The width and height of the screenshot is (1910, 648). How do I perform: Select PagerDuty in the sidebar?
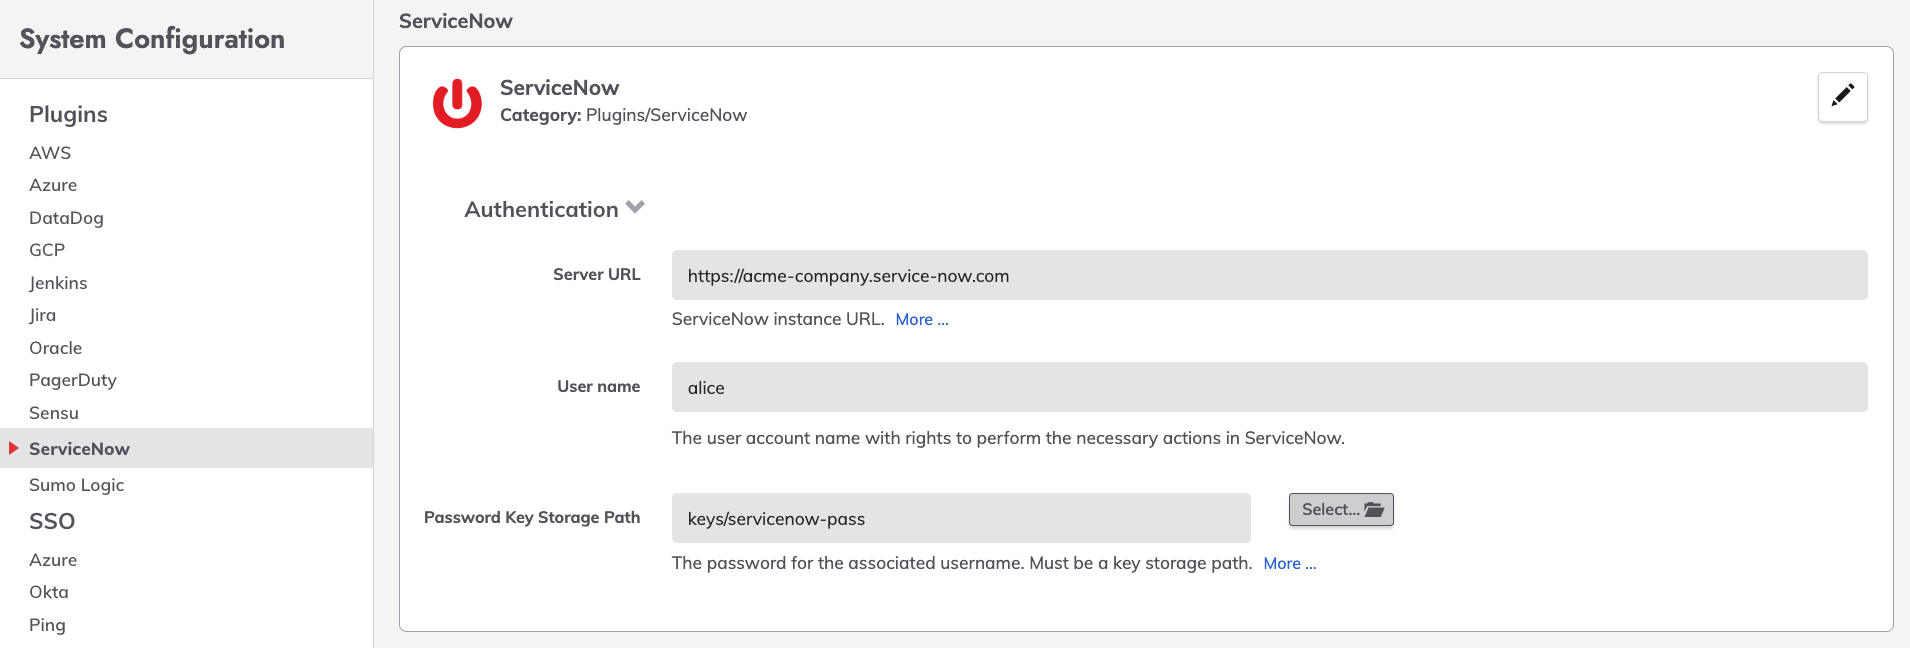coord(73,380)
